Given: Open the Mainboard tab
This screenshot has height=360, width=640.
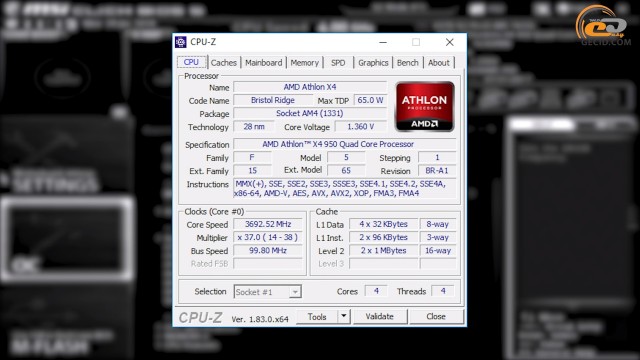Looking at the screenshot, I should [x=264, y=63].
